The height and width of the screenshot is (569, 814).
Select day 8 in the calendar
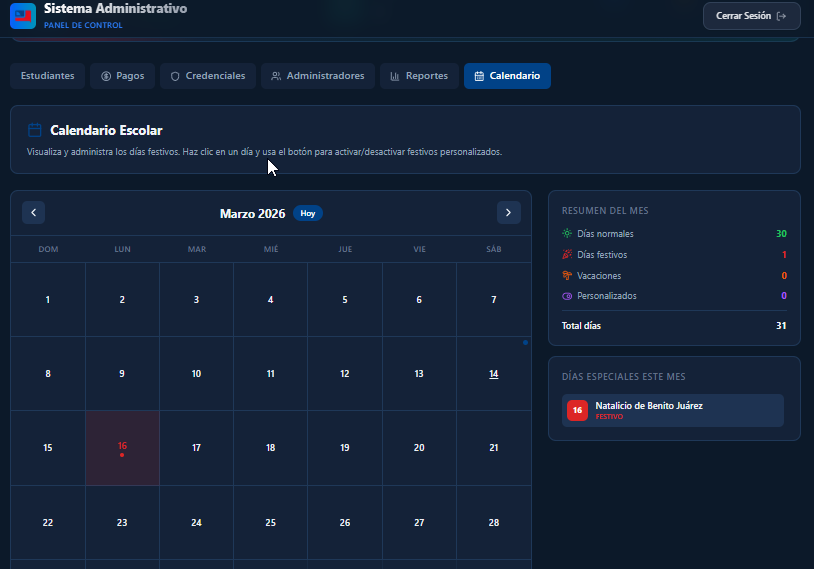coord(48,374)
